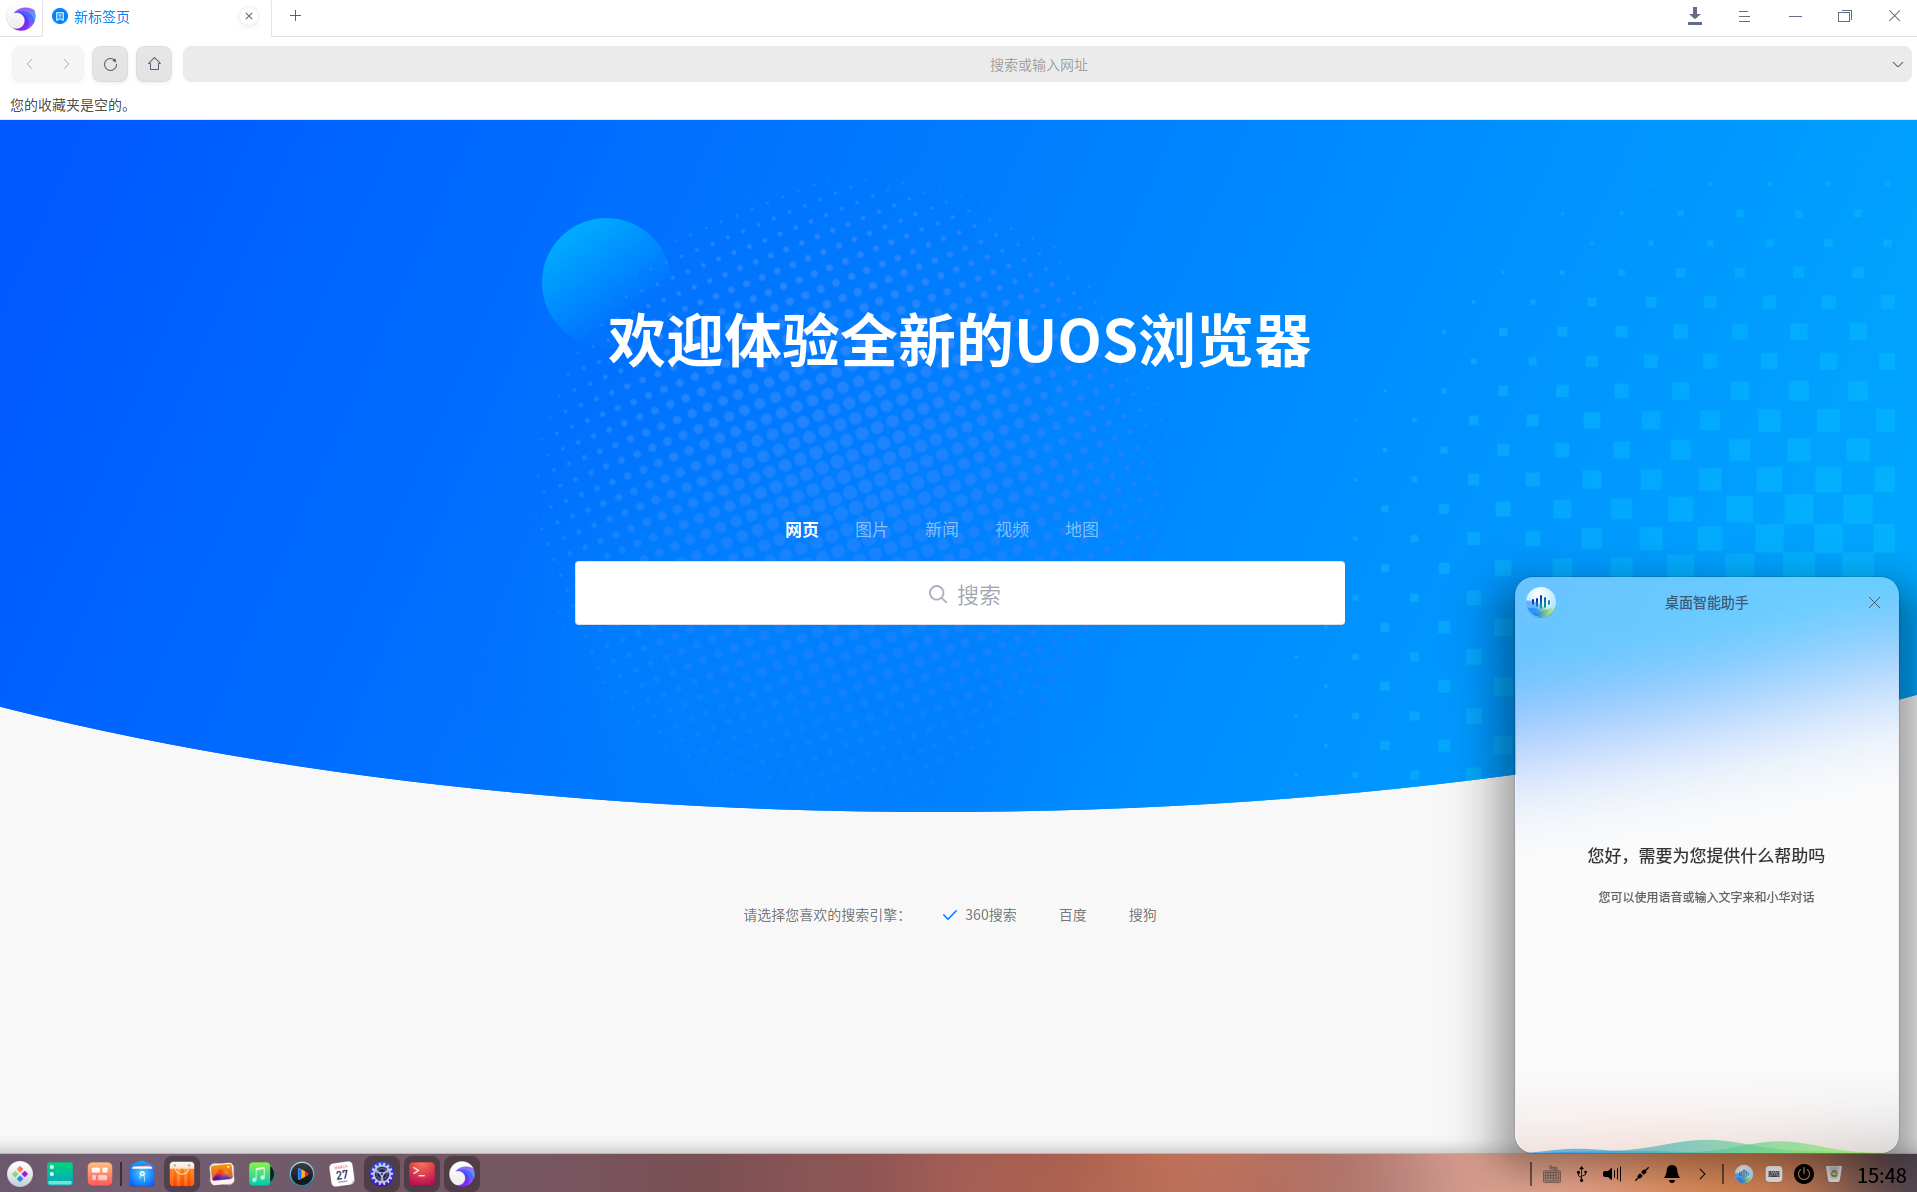Click into the 搜索 search box
1917x1192 pixels.
(x=959, y=593)
